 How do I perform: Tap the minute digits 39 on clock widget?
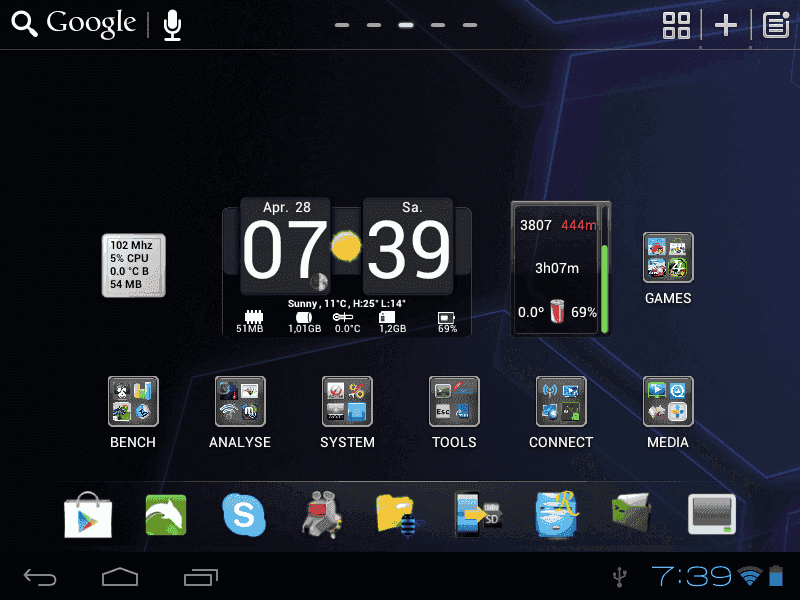408,249
